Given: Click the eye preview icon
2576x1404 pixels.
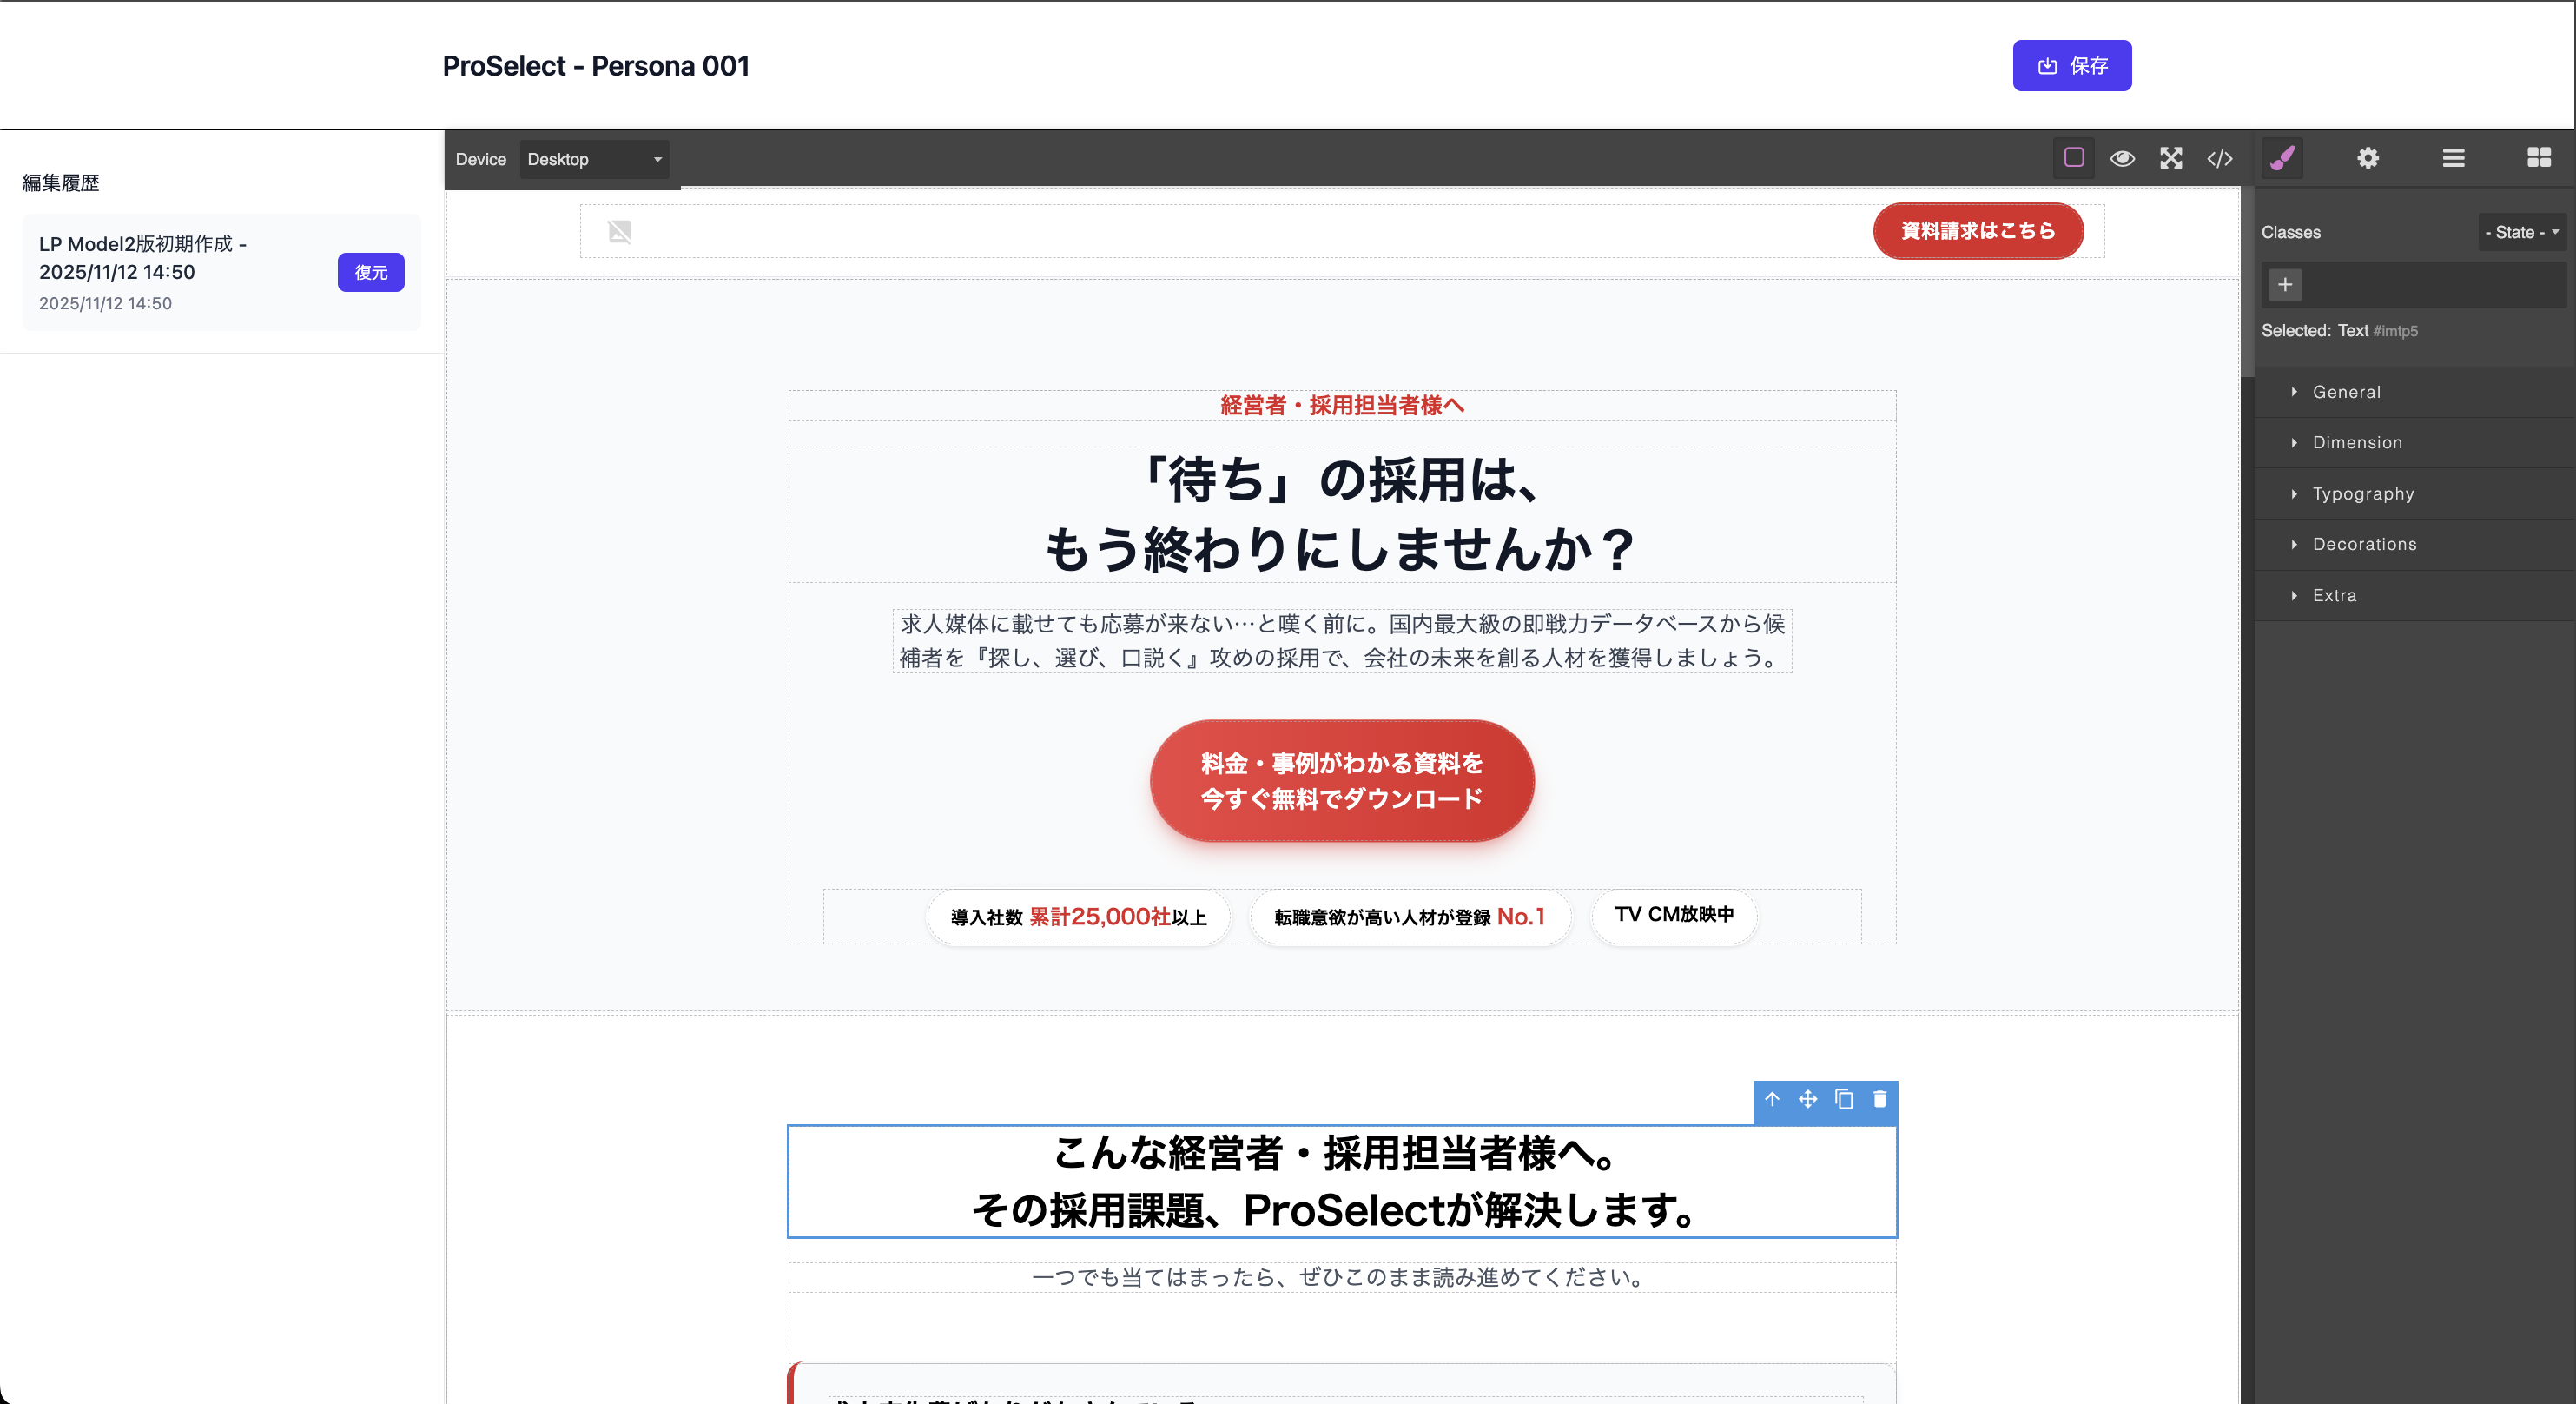Looking at the screenshot, I should pyautogui.click(x=2122, y=158).
